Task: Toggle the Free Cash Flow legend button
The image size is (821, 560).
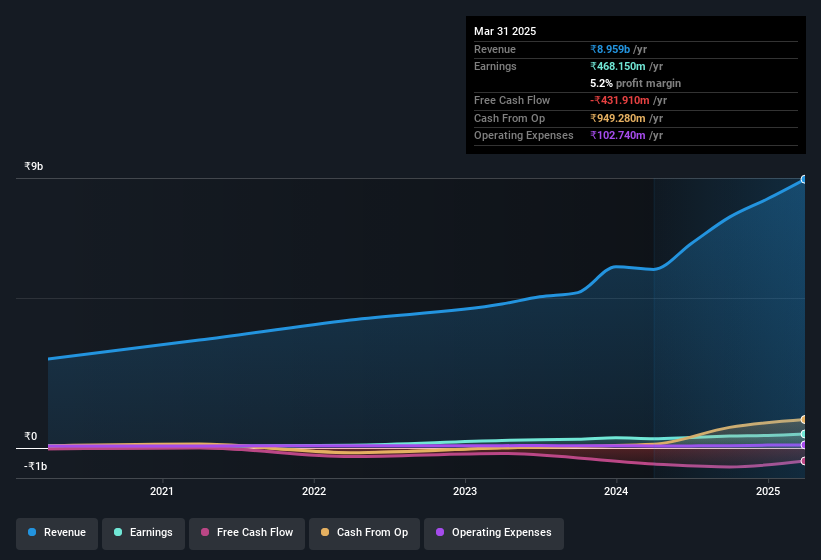Action: [247, 533]
